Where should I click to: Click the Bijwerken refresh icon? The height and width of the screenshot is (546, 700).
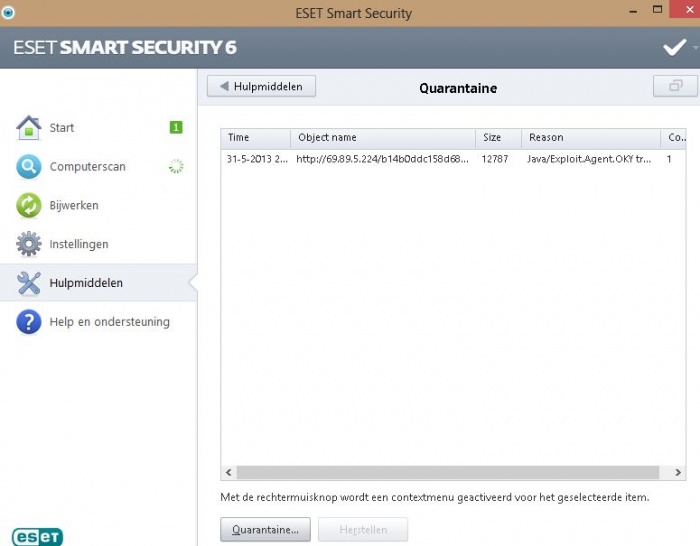pyautogui.click(x=29, y=205)
